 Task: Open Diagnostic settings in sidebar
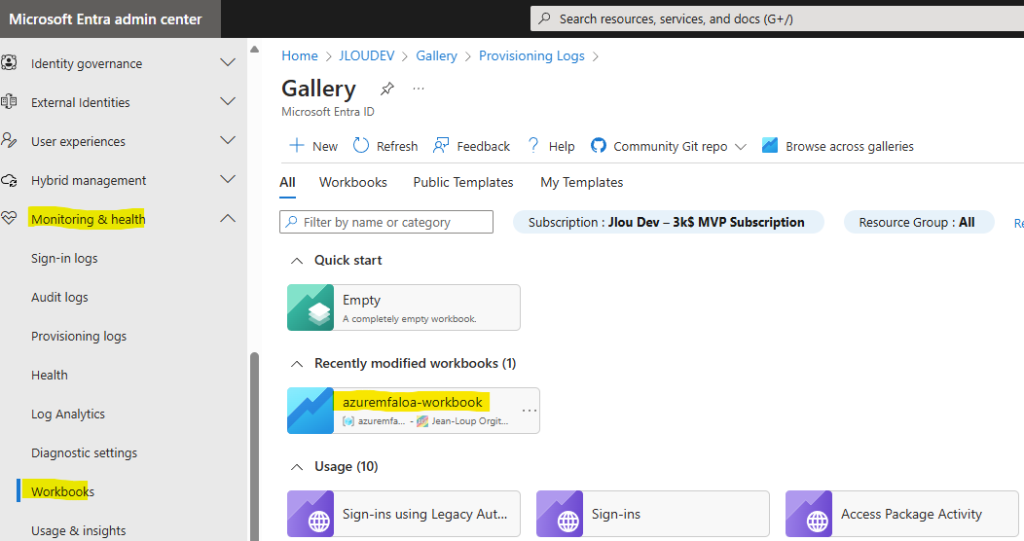coord(84,453)
